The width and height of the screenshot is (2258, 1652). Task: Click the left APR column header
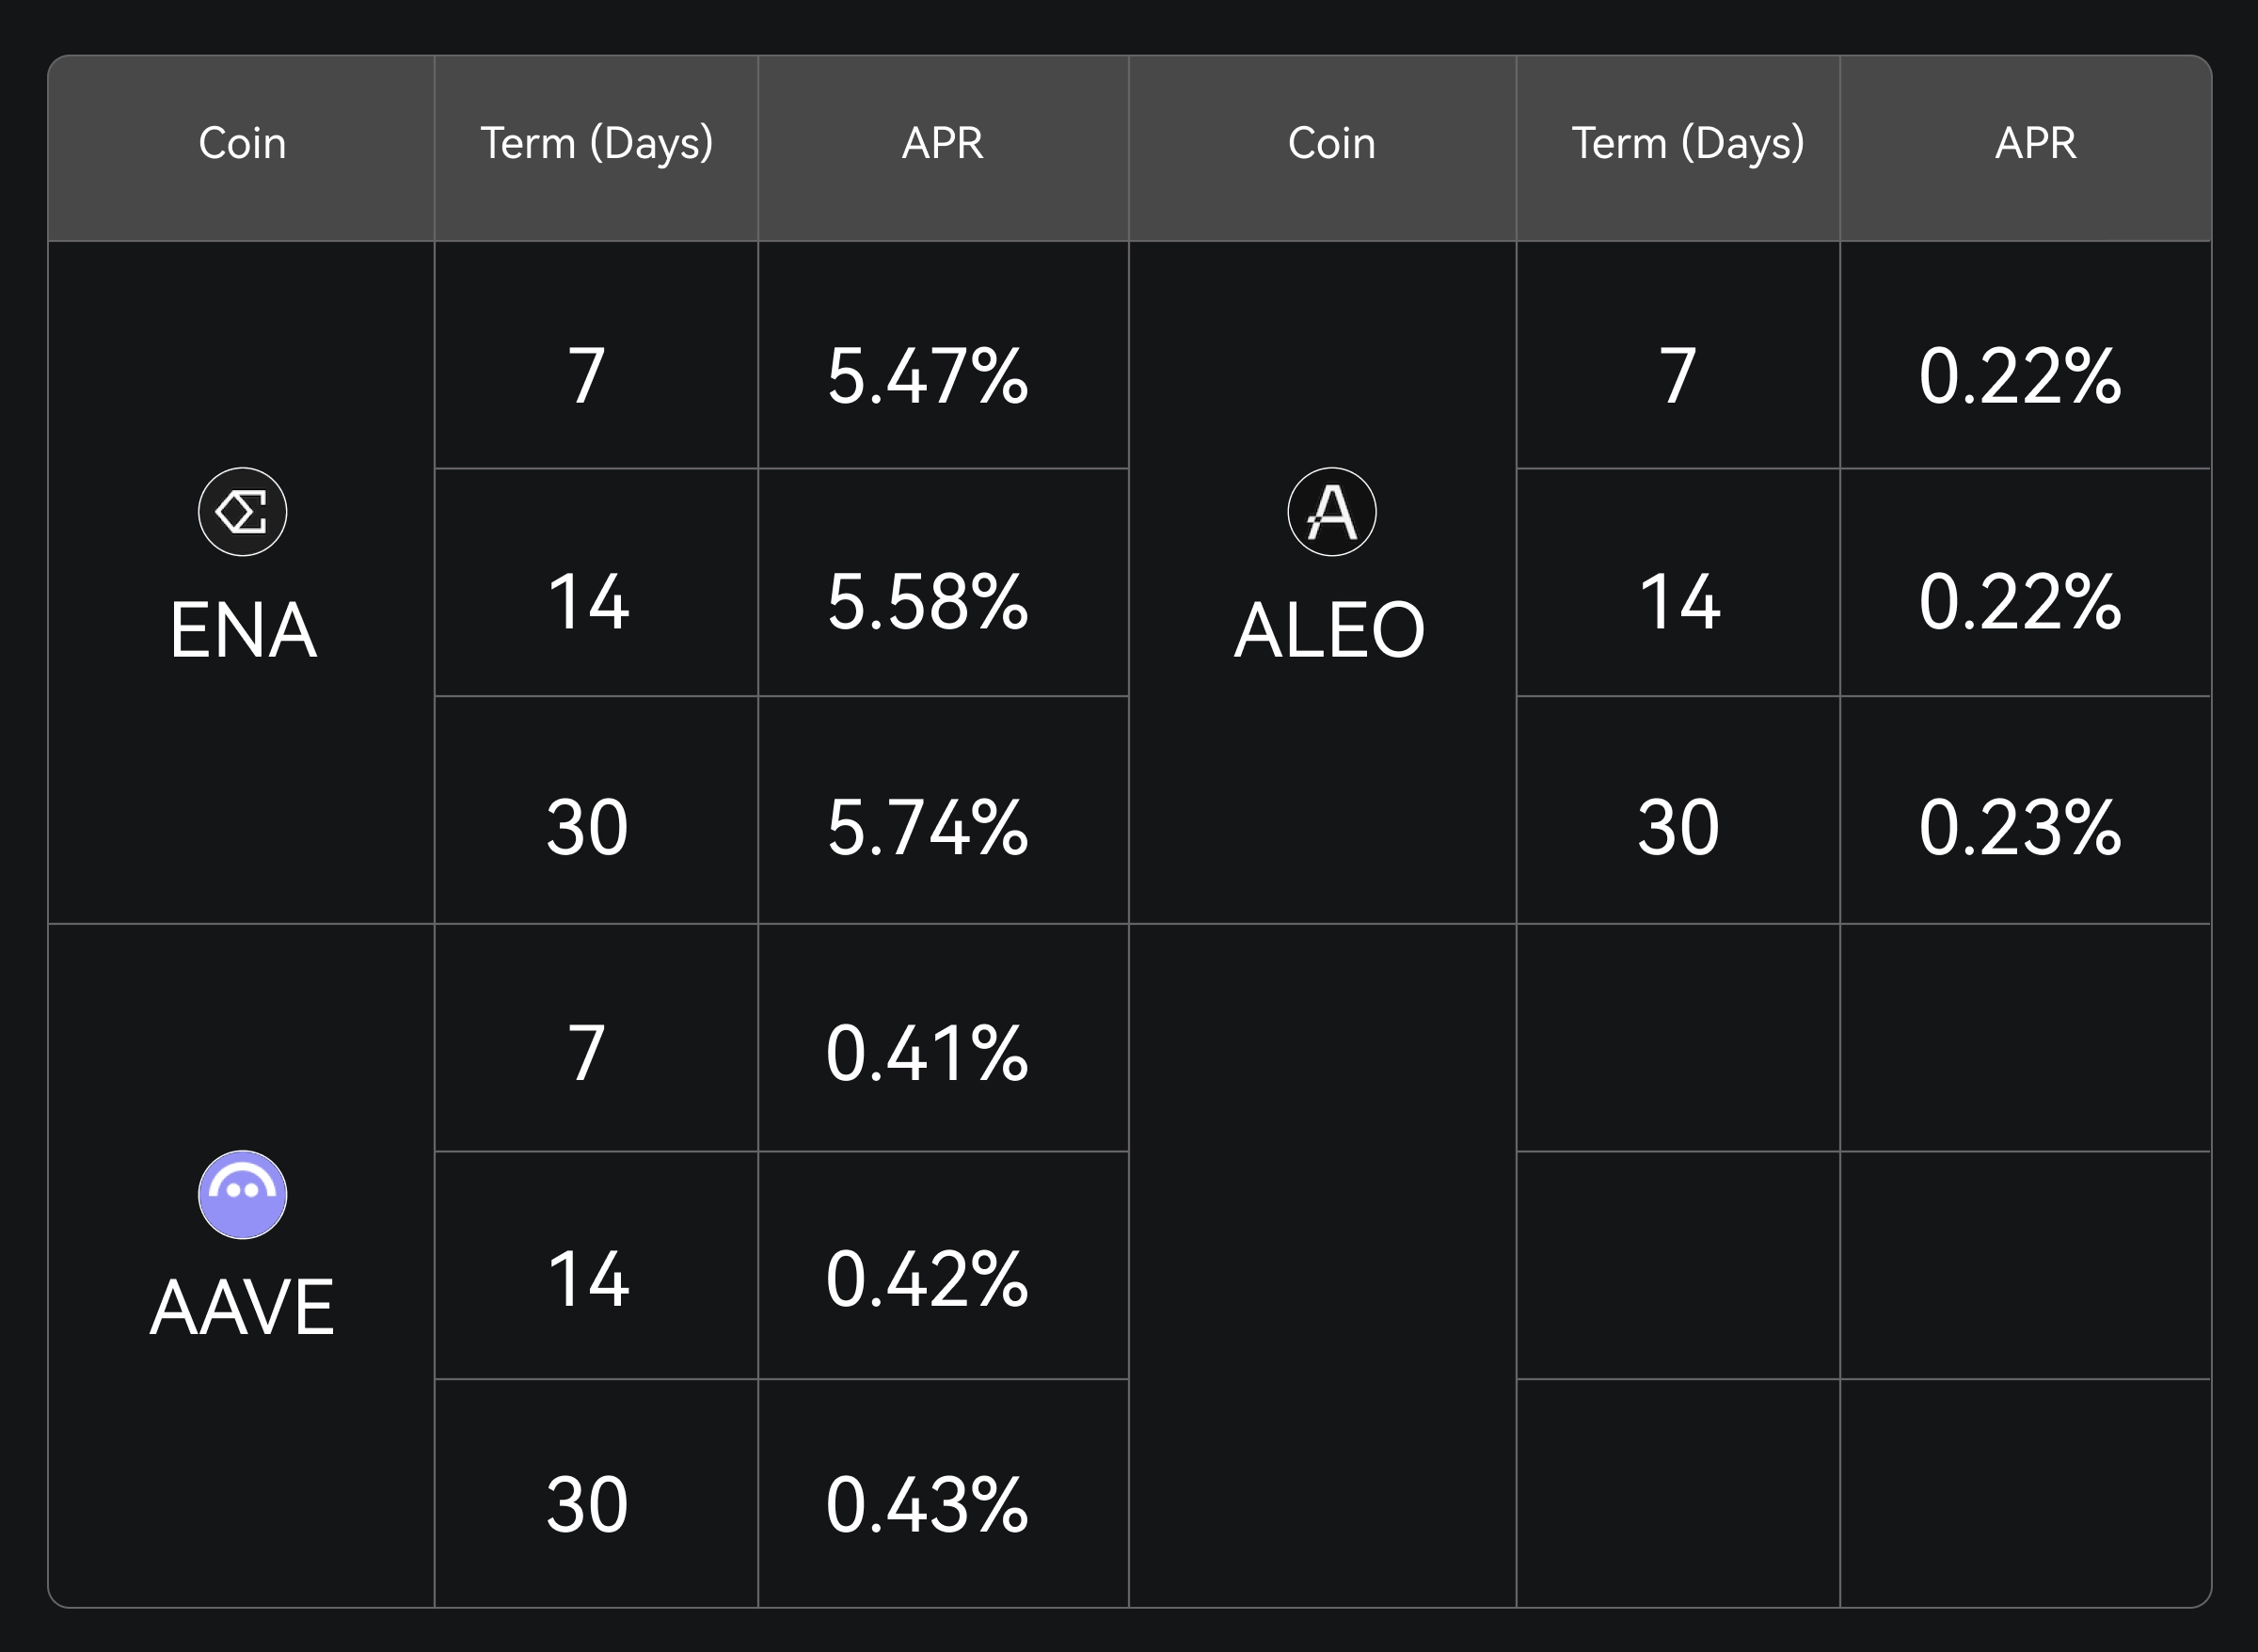pos(942,143)
